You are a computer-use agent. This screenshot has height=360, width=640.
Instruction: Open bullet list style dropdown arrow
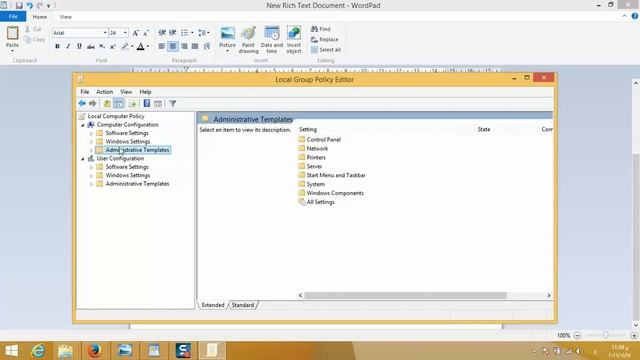pyautogui.click(x=192, y=33)
